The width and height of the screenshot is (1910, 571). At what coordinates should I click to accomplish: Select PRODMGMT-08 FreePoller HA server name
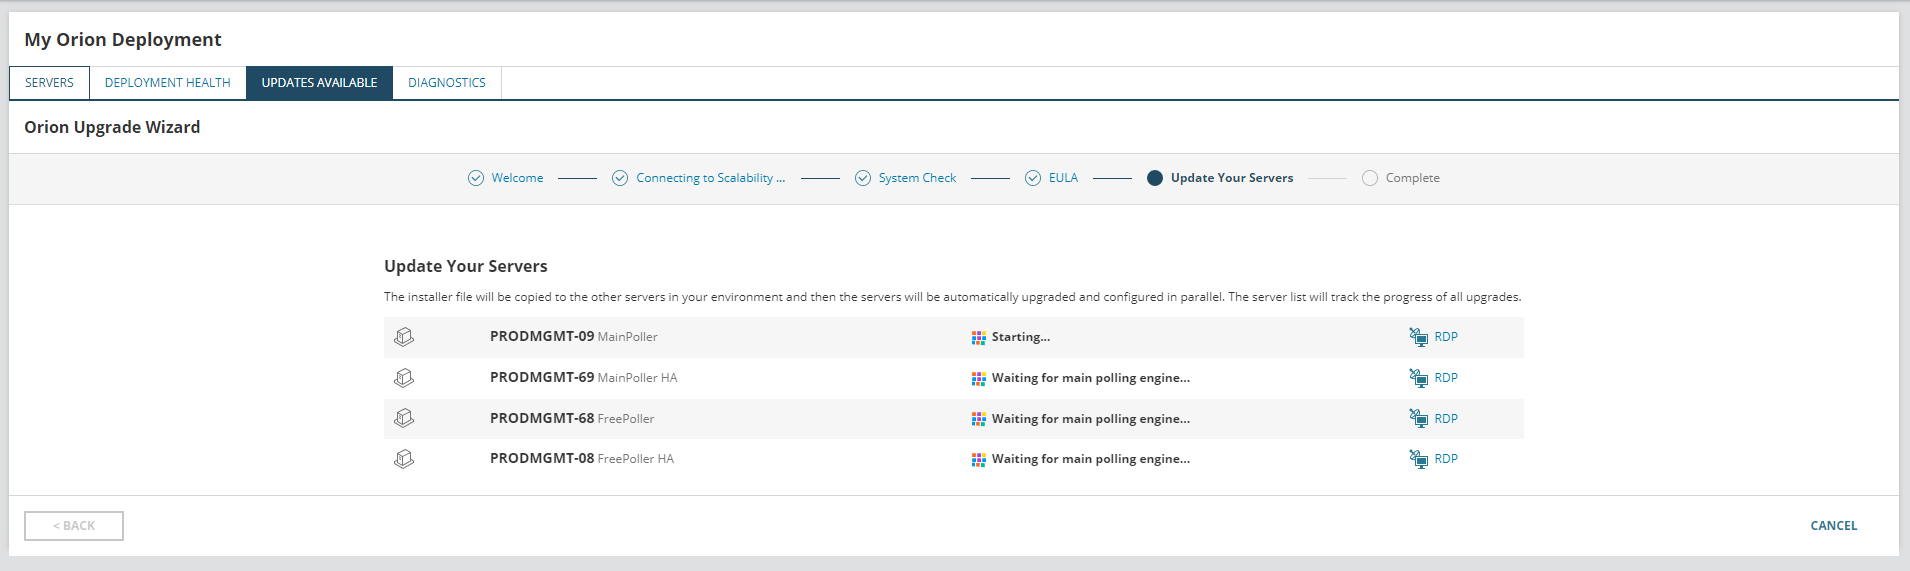tap(582, 459)
